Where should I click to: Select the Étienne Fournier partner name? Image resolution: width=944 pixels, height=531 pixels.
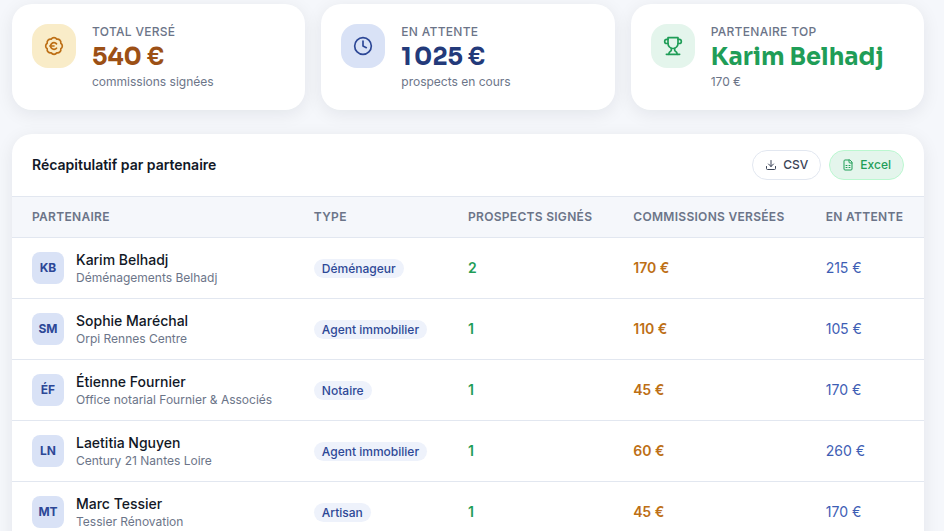point(131,382)
